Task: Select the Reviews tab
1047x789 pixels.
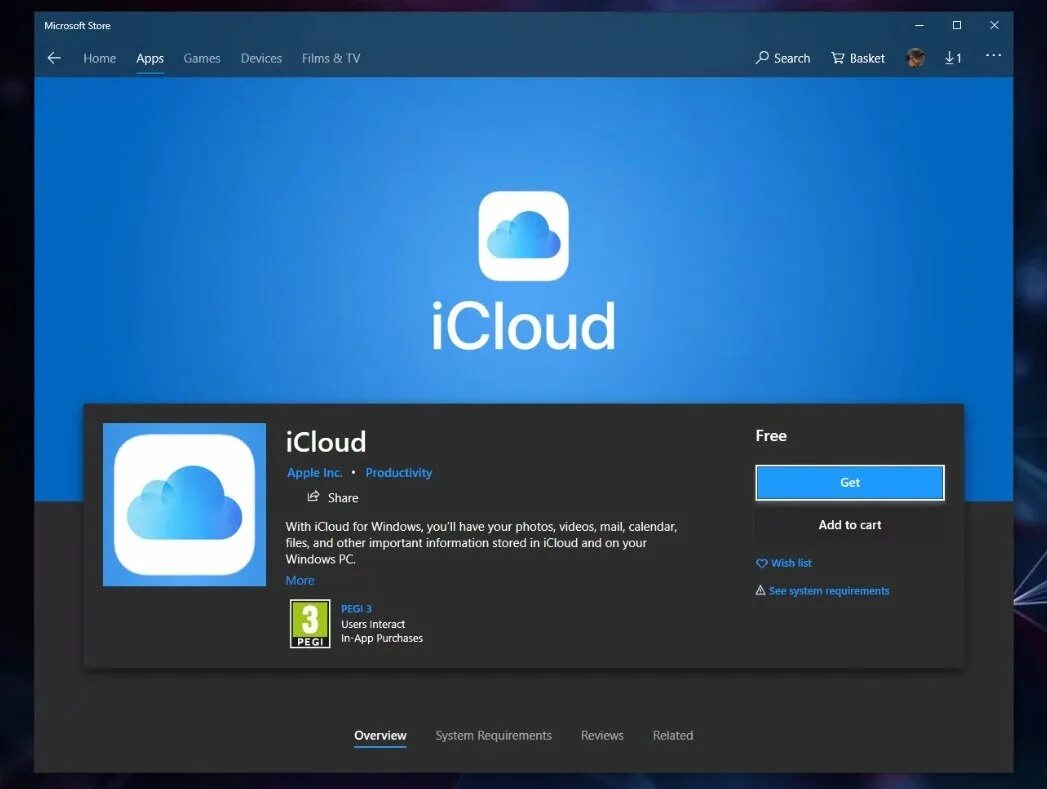Action: [x=601, y=735]
